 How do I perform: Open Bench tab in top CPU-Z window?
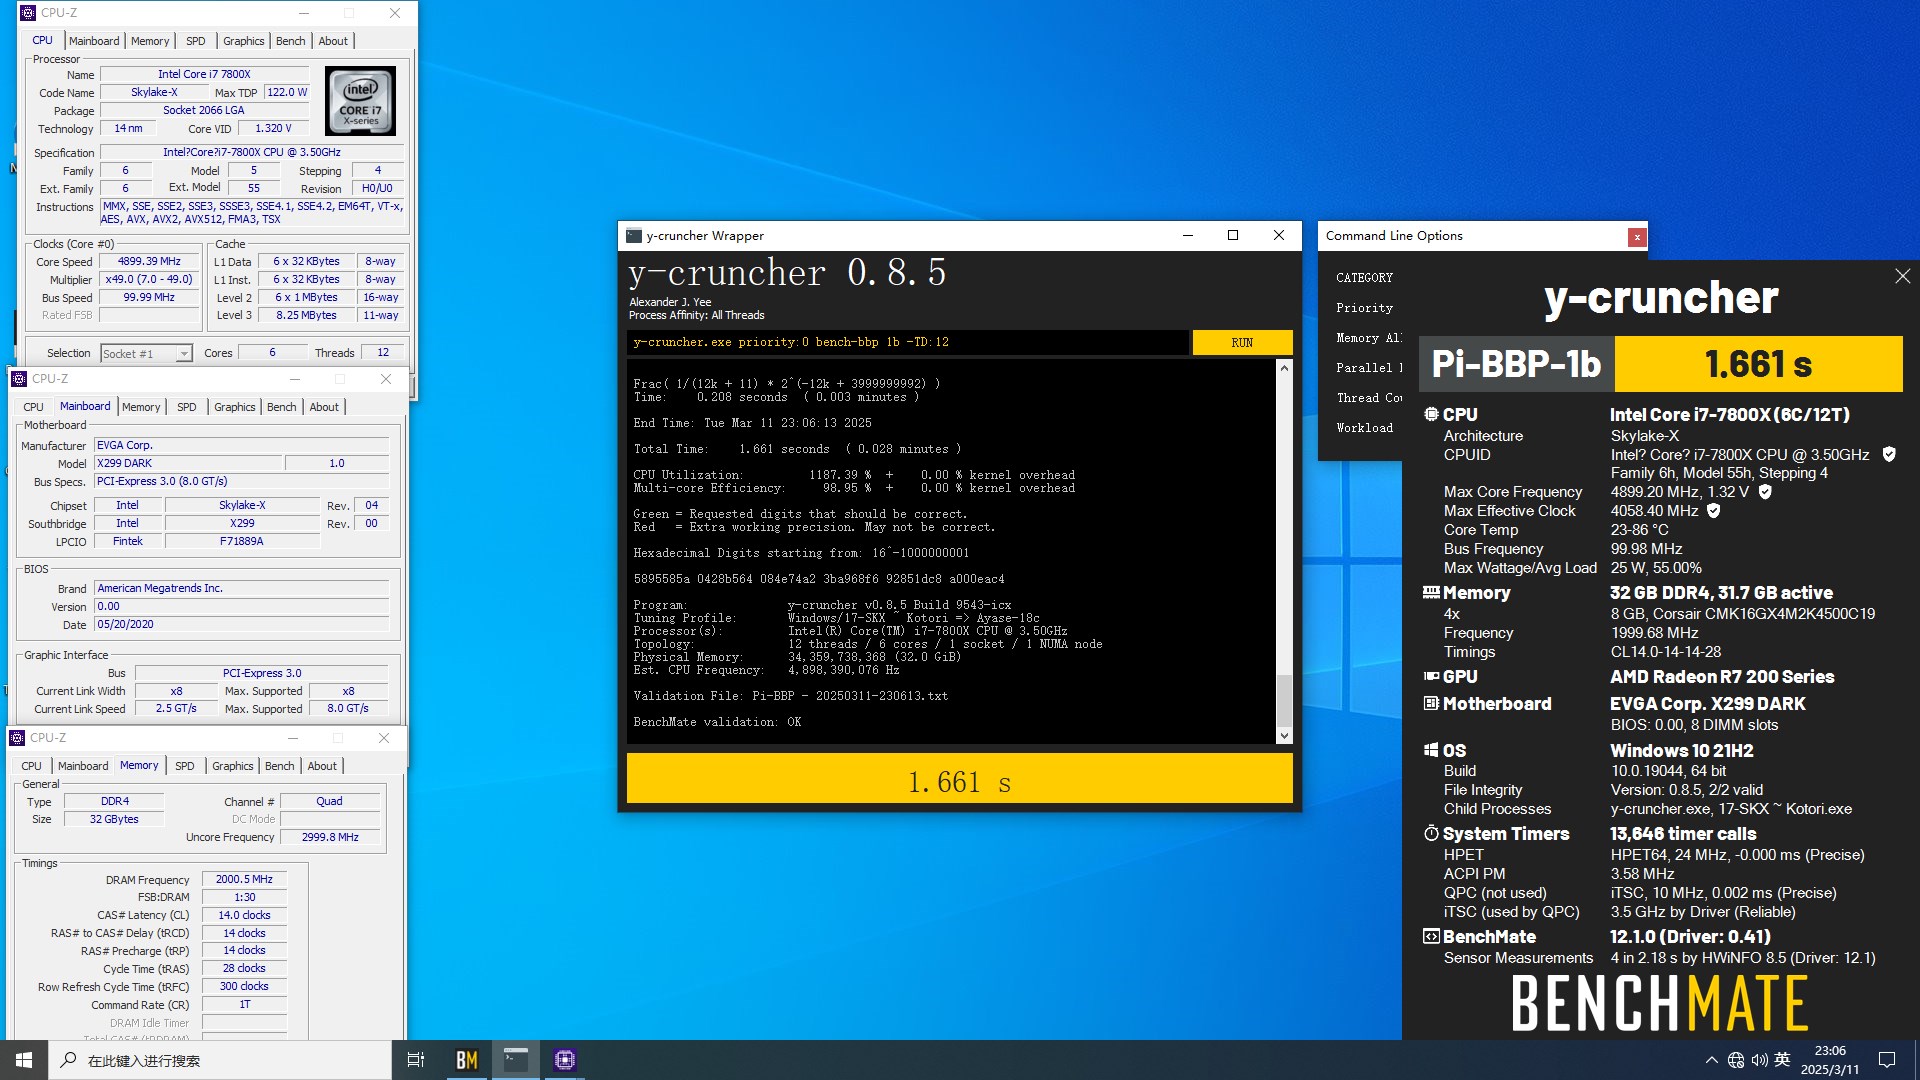[x=291, y=41]
